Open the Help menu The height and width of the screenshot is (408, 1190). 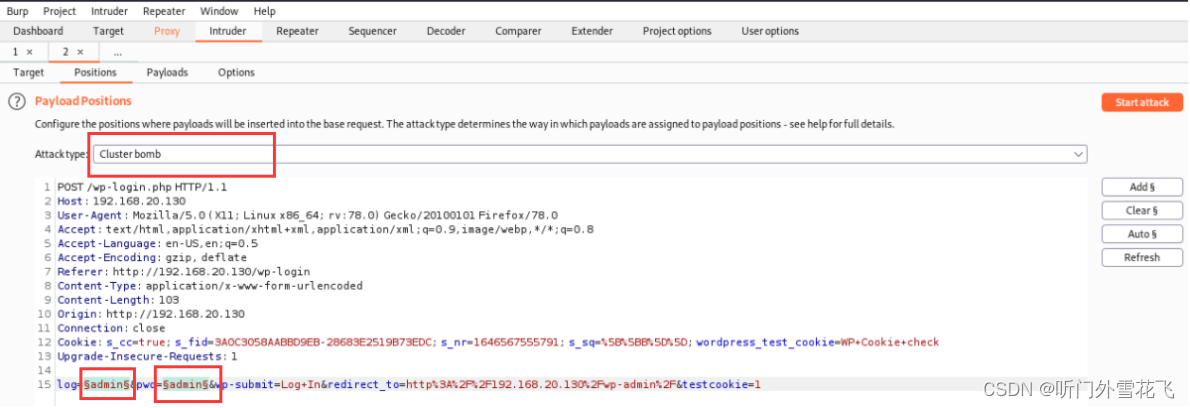coord(265,11)
